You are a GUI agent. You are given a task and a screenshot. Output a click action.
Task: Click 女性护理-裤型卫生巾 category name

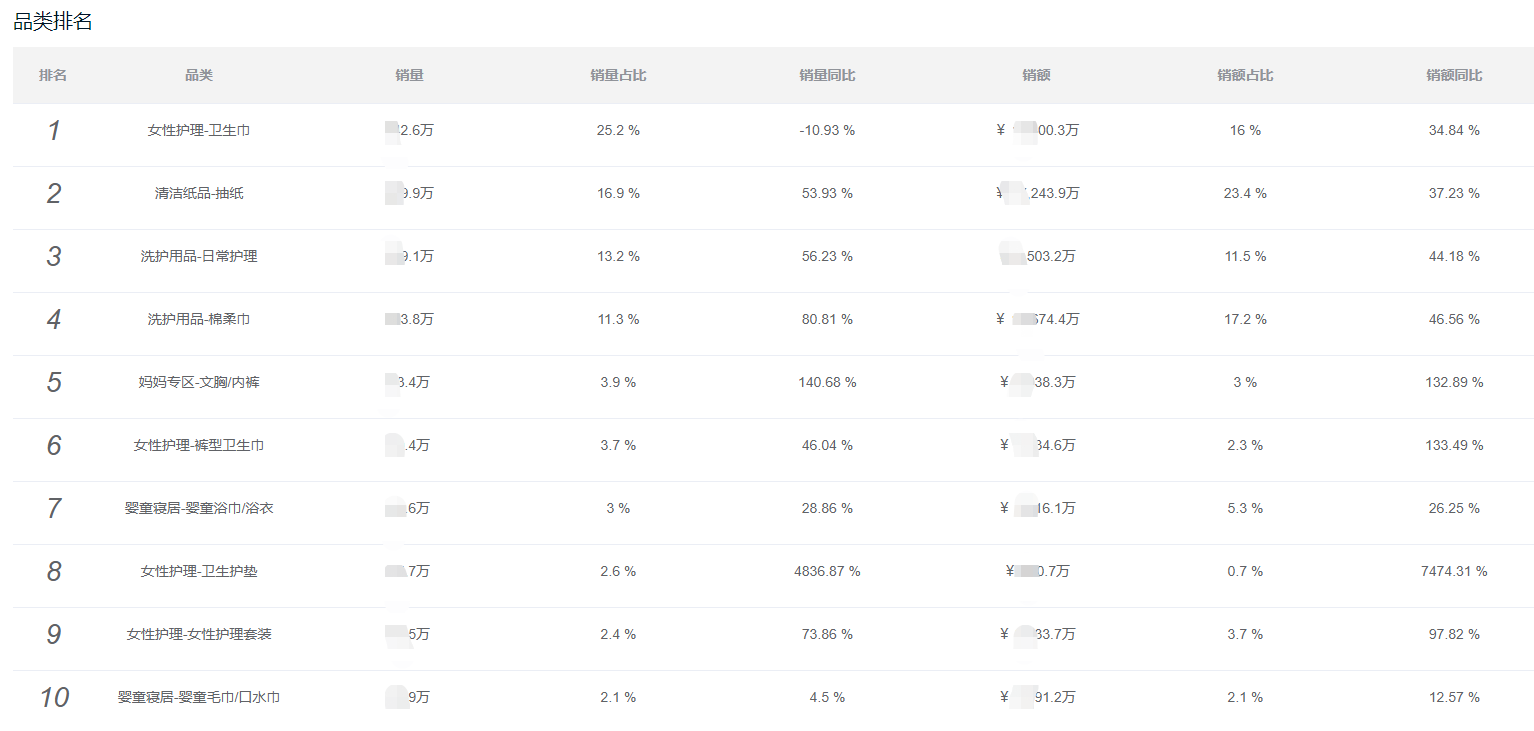click(199, 445)
